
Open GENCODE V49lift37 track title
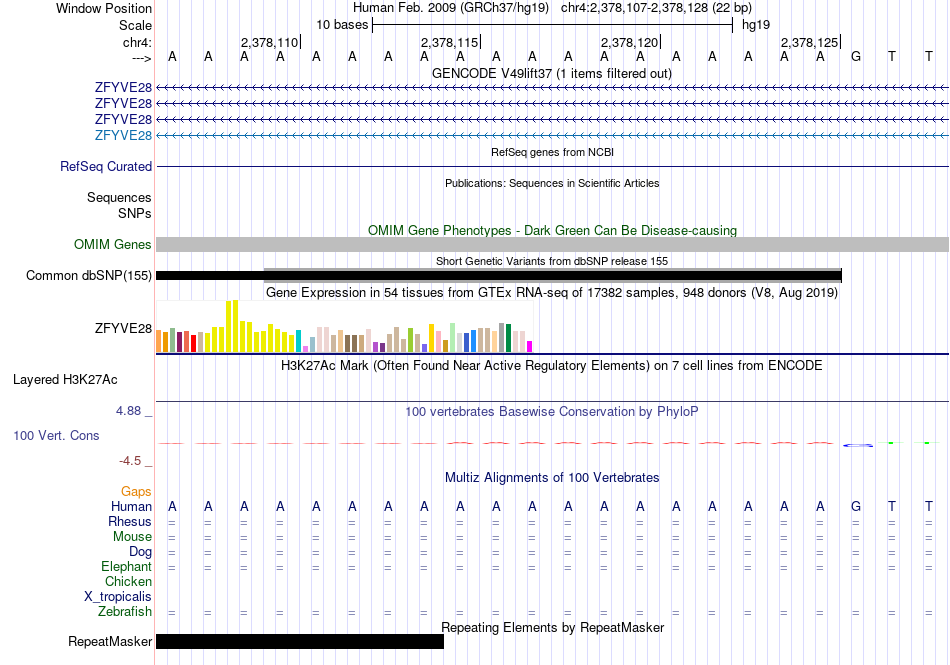(552, 74)
